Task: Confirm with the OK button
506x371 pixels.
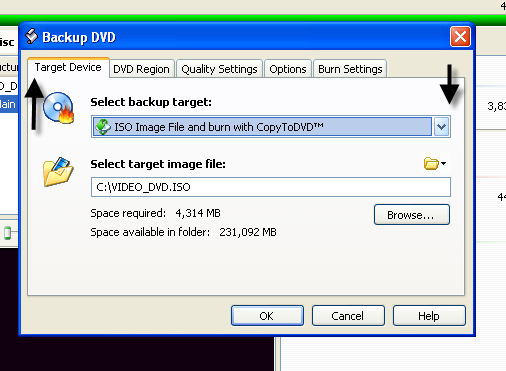Action: click(267, 316)
